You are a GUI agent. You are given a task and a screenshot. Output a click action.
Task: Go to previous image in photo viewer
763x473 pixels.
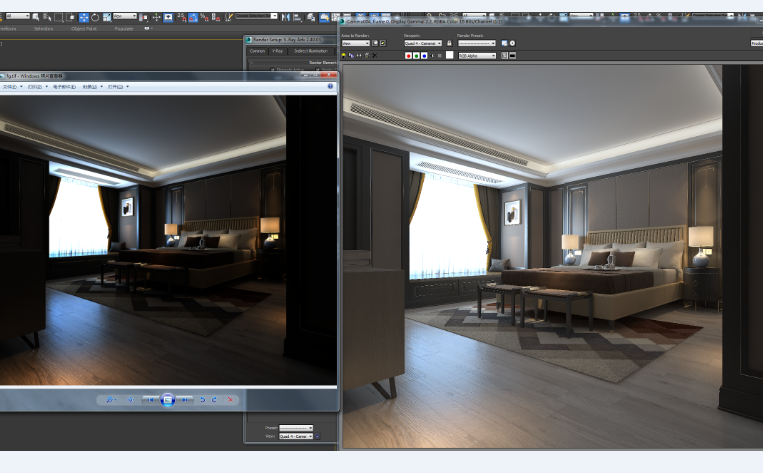coord(150,400)
